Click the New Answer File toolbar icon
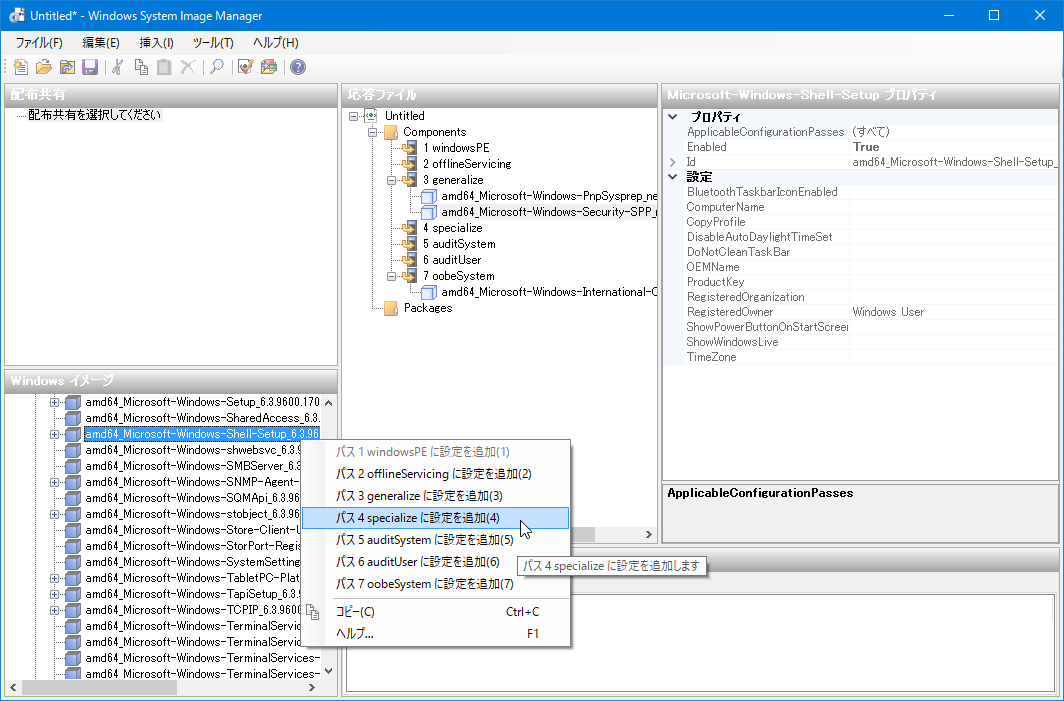The image size is (1064, 701). click(20, 67)
